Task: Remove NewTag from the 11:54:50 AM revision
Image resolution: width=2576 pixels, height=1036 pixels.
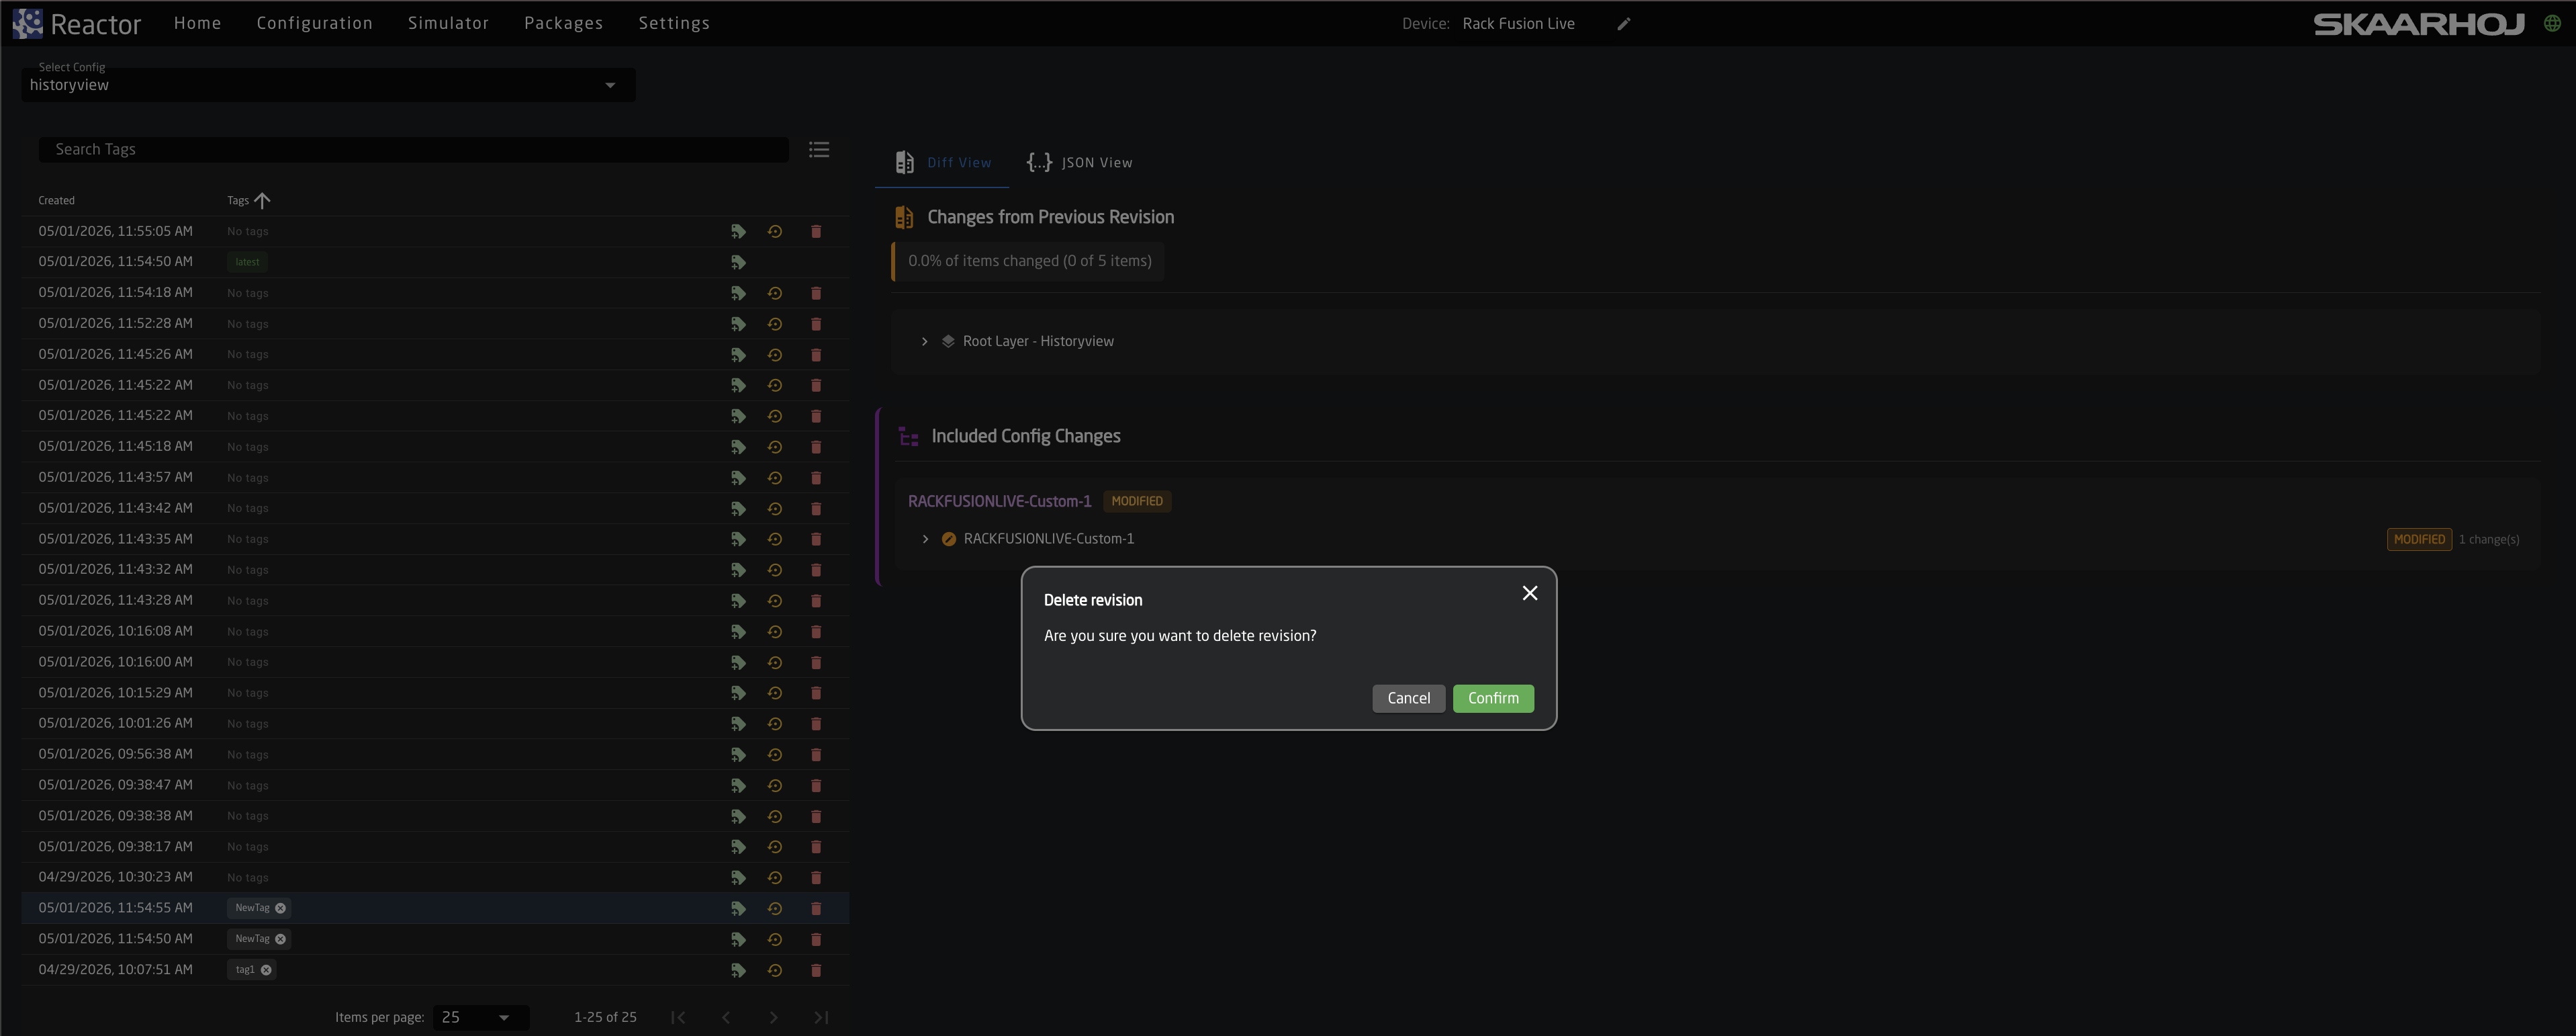Action: pyautogui.click(x=281, y=939)
